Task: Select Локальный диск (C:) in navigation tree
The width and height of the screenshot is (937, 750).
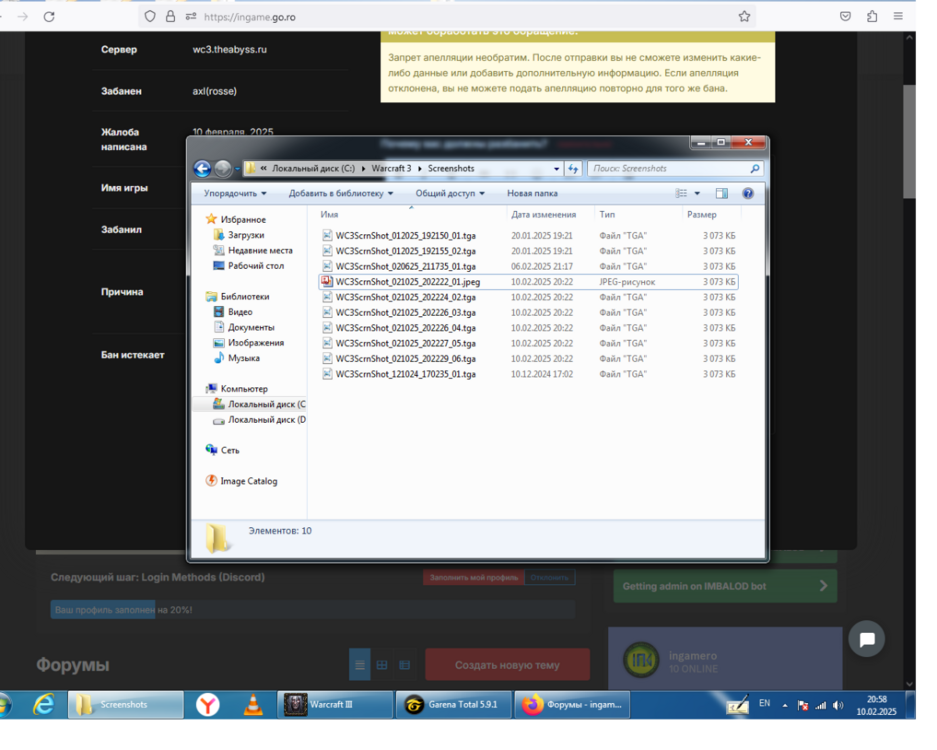Action: (265, 404)
